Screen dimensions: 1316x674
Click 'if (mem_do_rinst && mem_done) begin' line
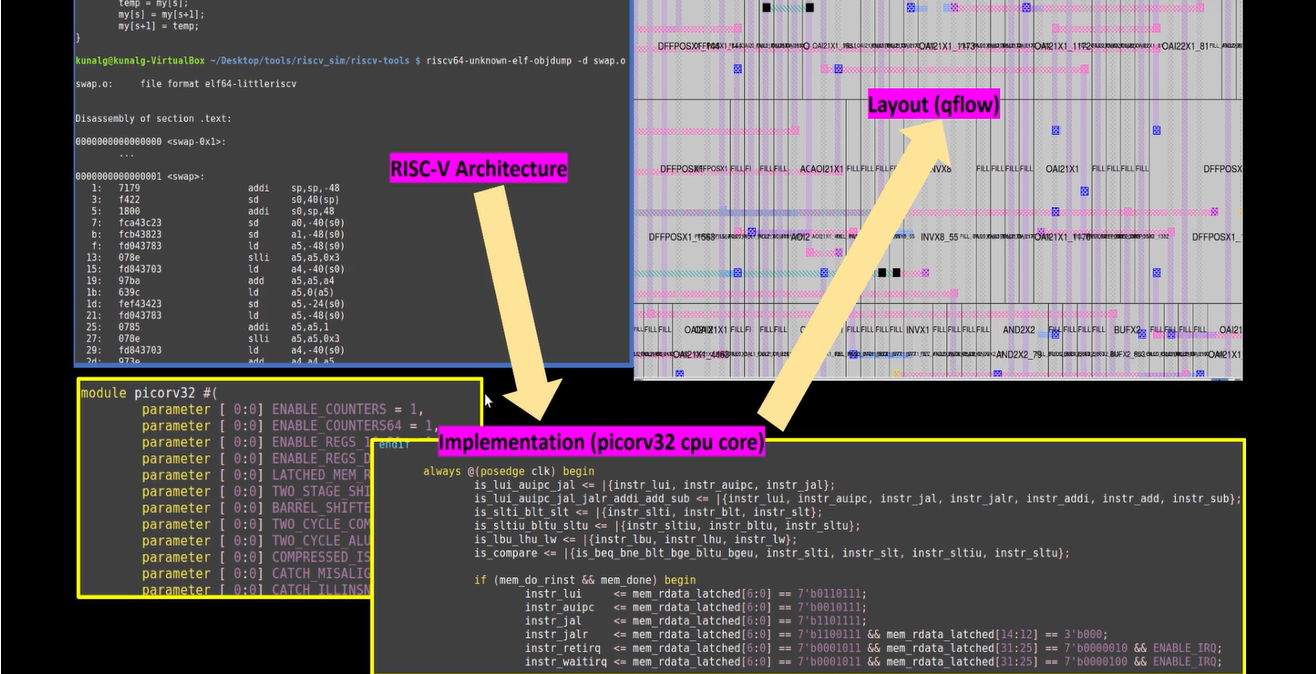tap(586, 580)
